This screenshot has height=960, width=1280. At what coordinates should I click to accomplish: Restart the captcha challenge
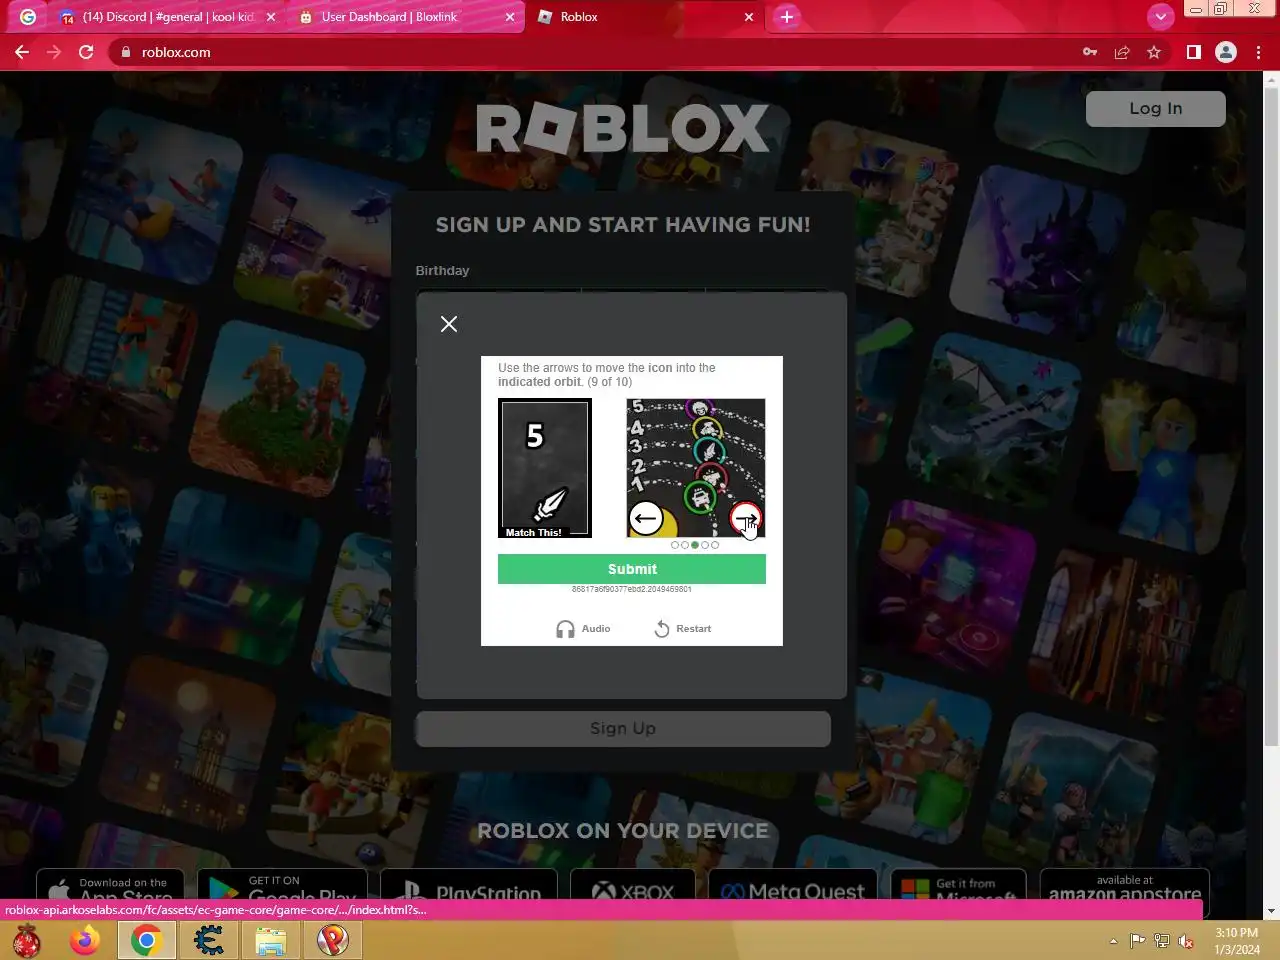(683, 629)
